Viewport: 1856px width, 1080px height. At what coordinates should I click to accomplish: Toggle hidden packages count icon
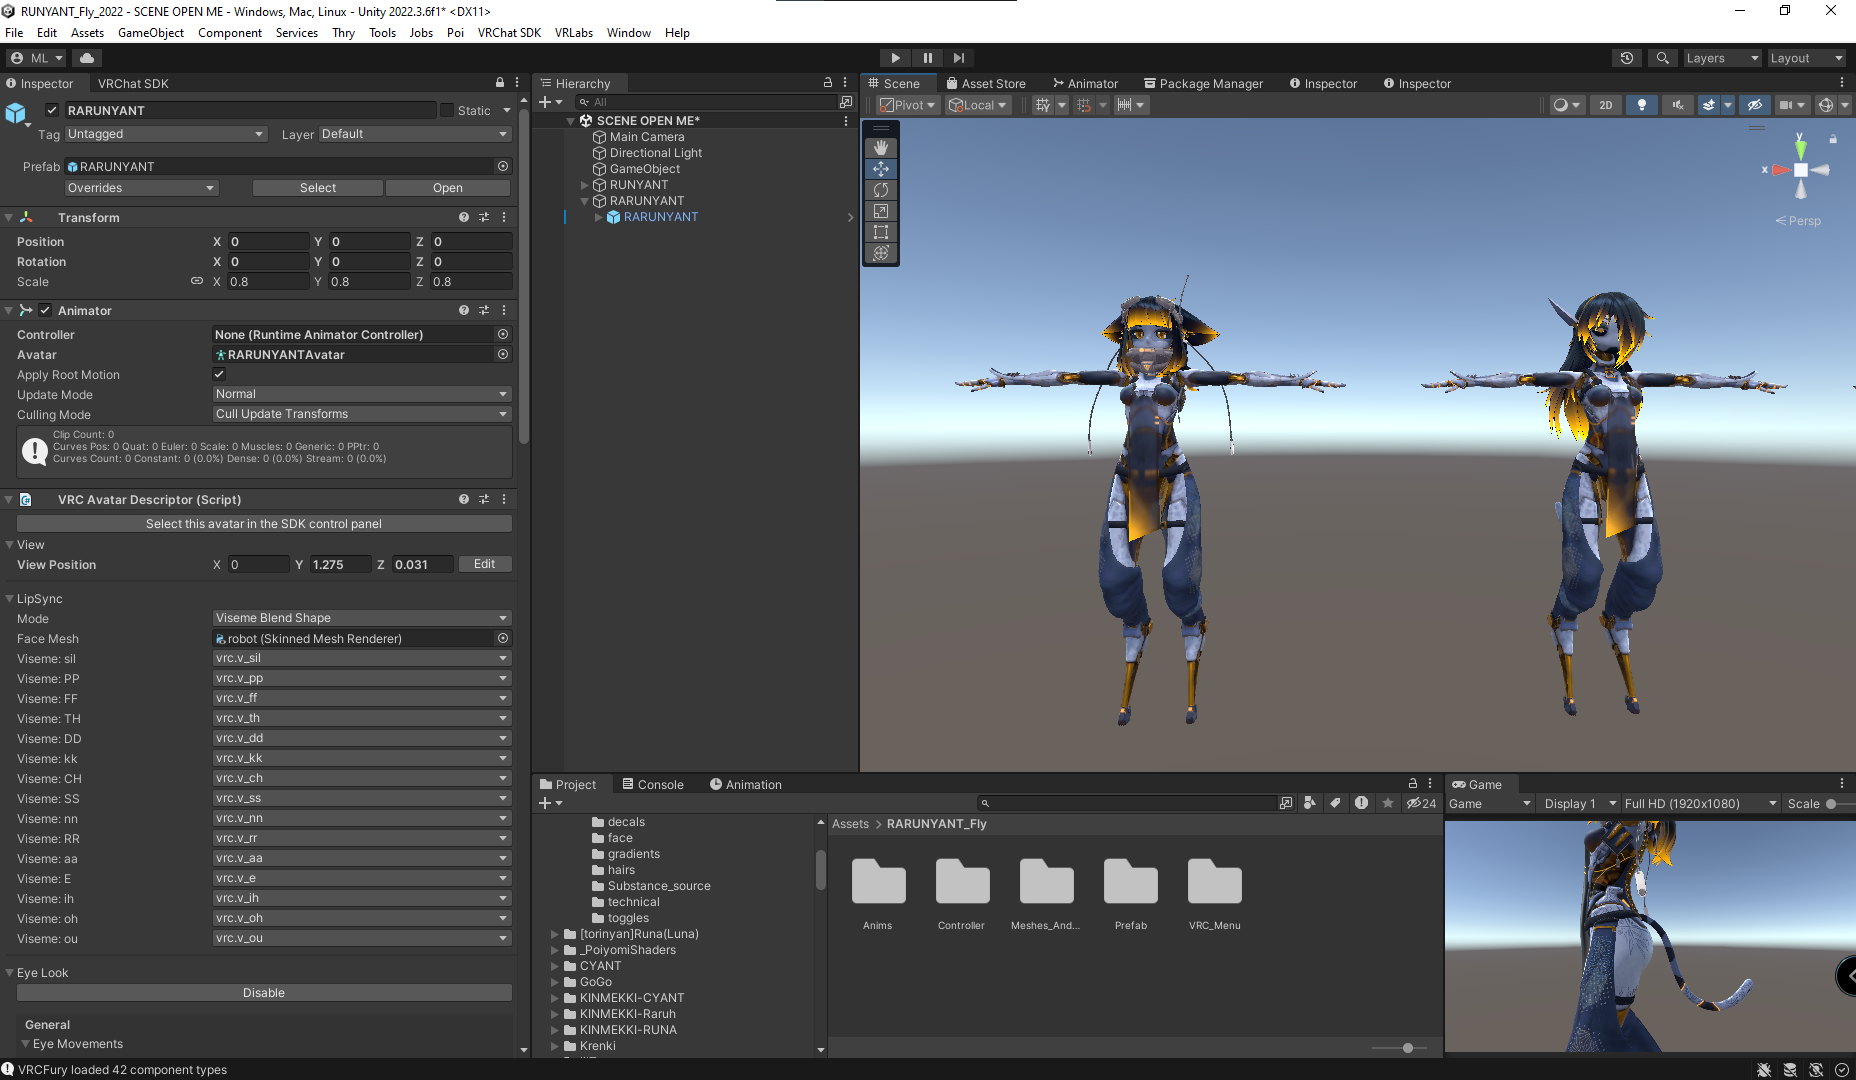coord(1421,803)
